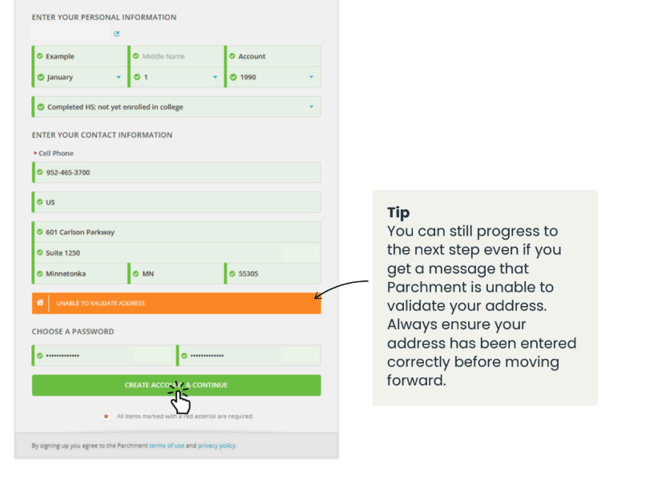Viewport: 670px width, 480px height.
Task: Click the green checkmark beside 601 Carlson Parkway
Action: (40, 232)
